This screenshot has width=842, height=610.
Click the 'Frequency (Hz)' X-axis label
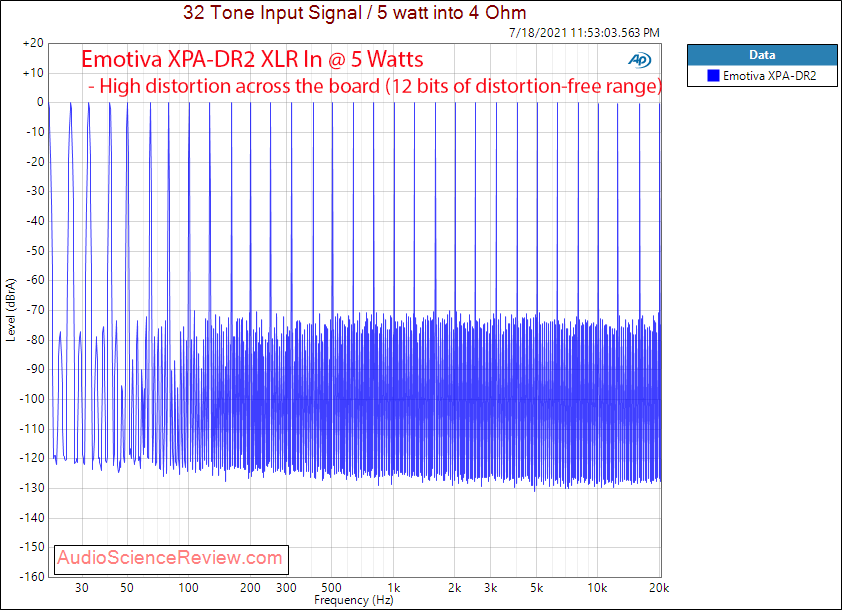[354, 600]
